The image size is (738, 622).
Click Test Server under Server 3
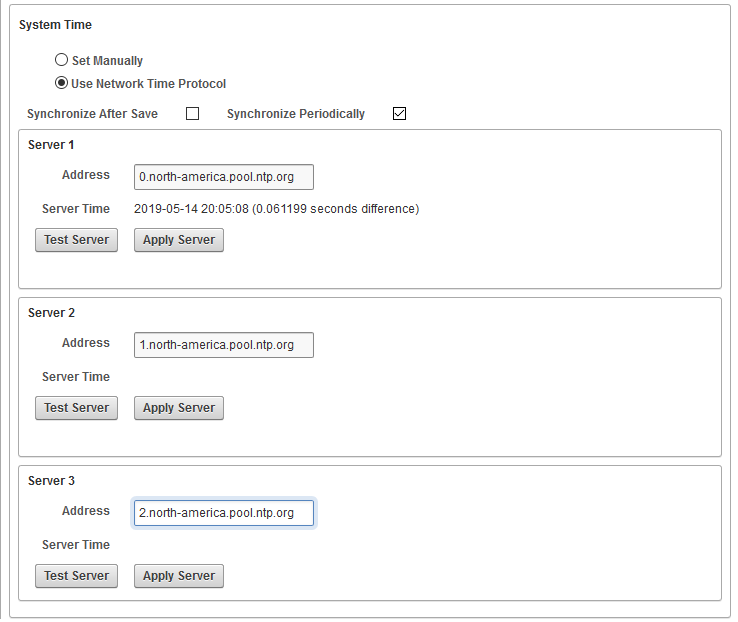[x=76, y=576]
